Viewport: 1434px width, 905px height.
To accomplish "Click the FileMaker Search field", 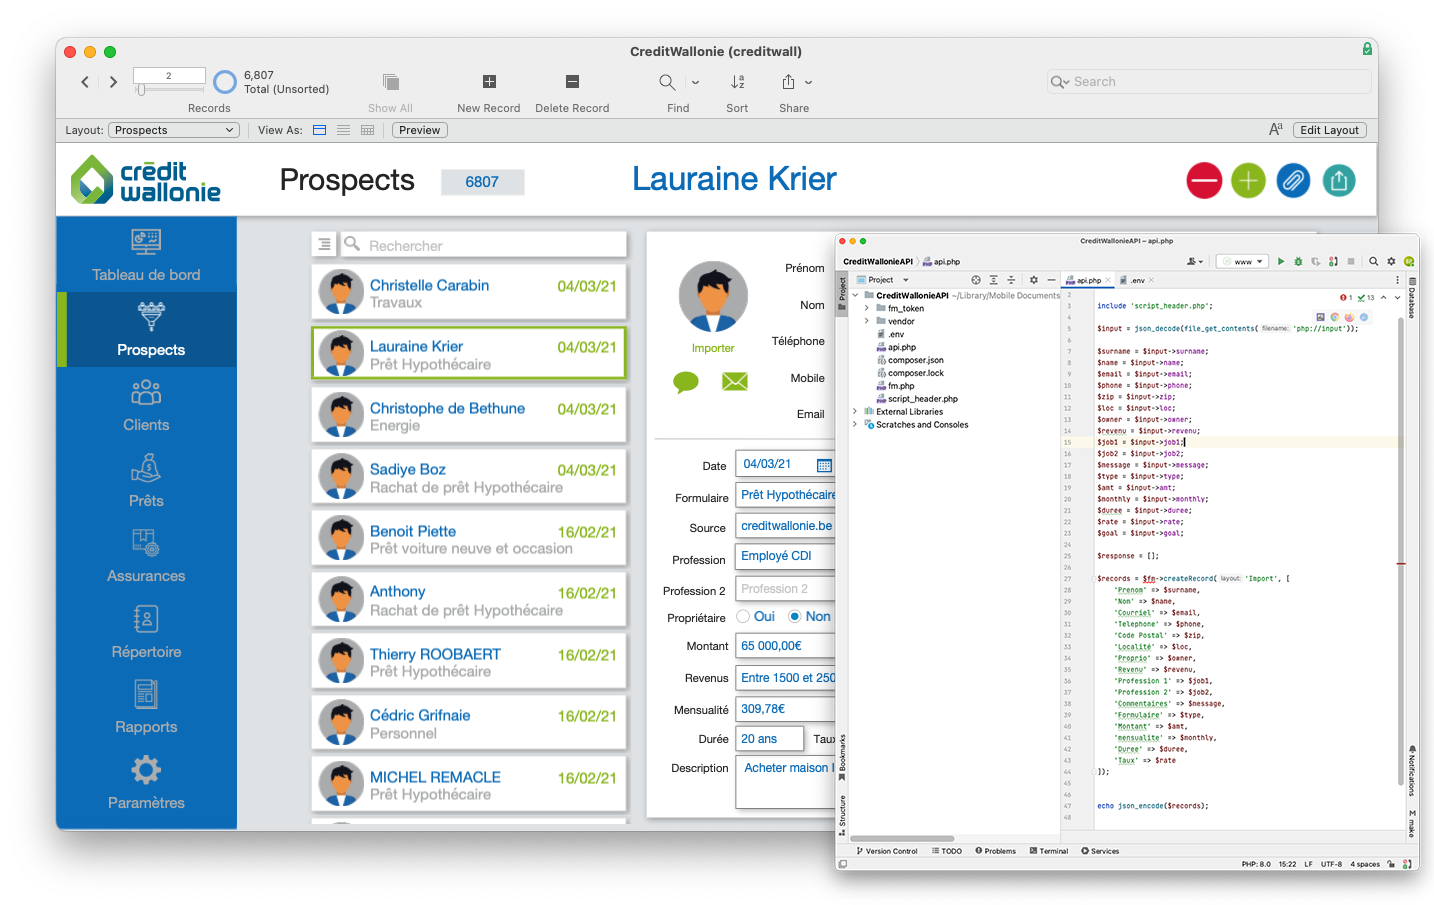I will click(x=1209, y=82).
